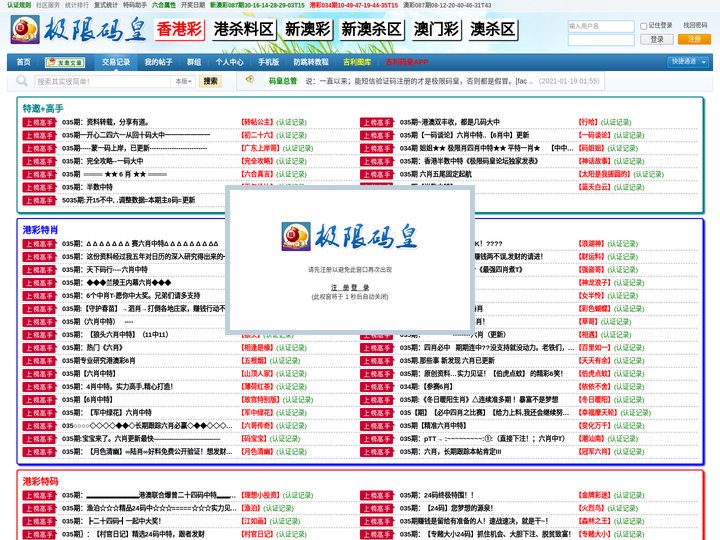Go to 我的帖子 in the nav bar
Screen dimensions: 720x540
click(x=158, y=62)
